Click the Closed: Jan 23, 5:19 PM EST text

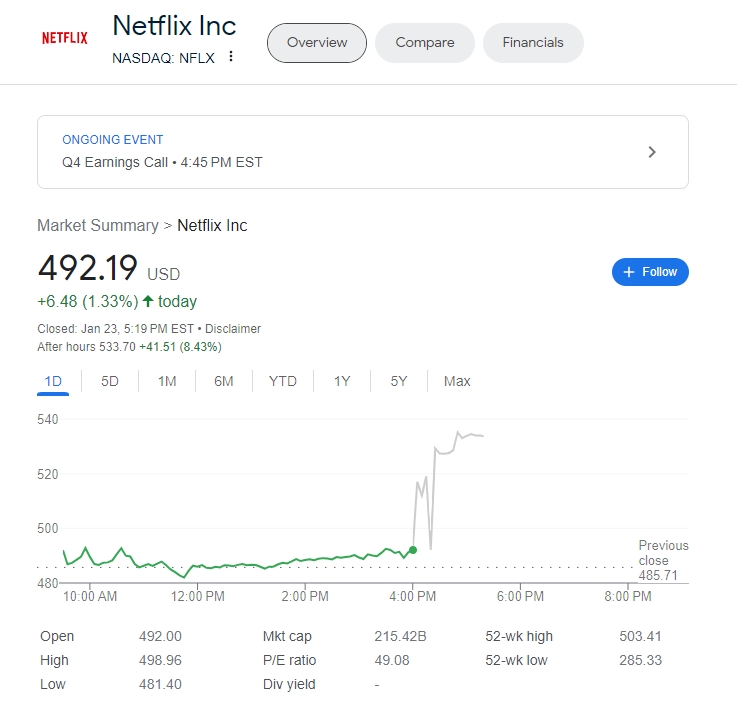(x=116, y=329)
